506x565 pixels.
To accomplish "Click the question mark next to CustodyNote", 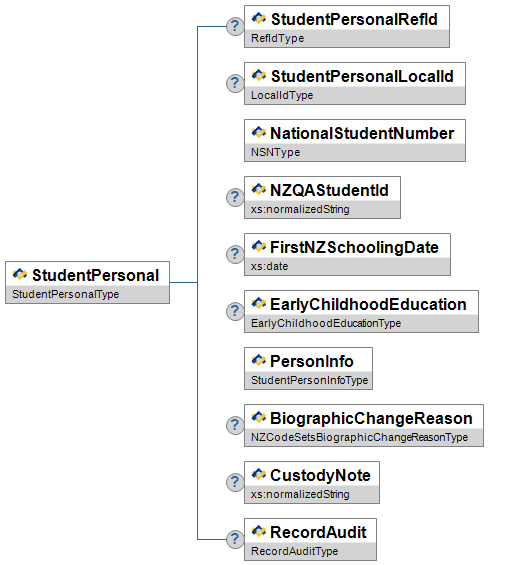I will coord(235,482).
